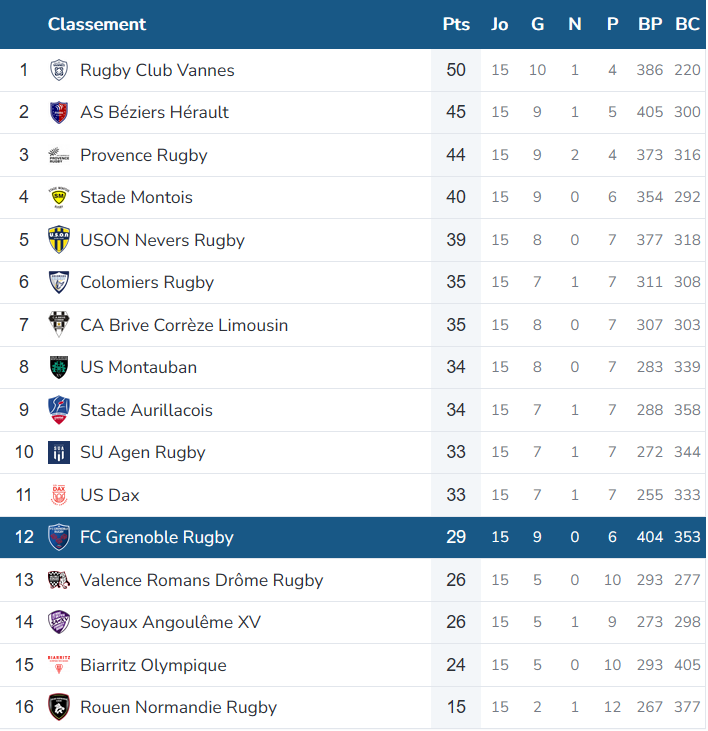This screenshot has width=708, height=731.
Task: Select the US Dax team name
Action: 110,495
